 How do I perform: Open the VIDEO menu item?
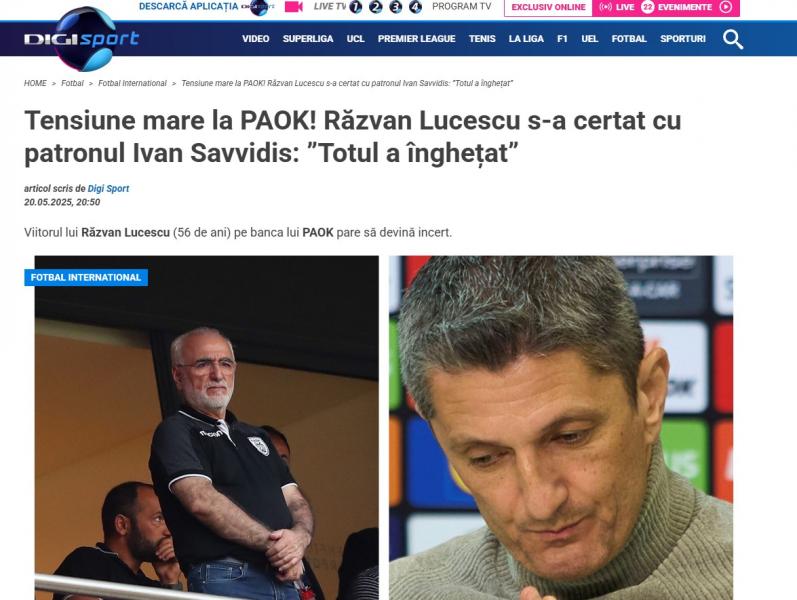click(256, 39)
